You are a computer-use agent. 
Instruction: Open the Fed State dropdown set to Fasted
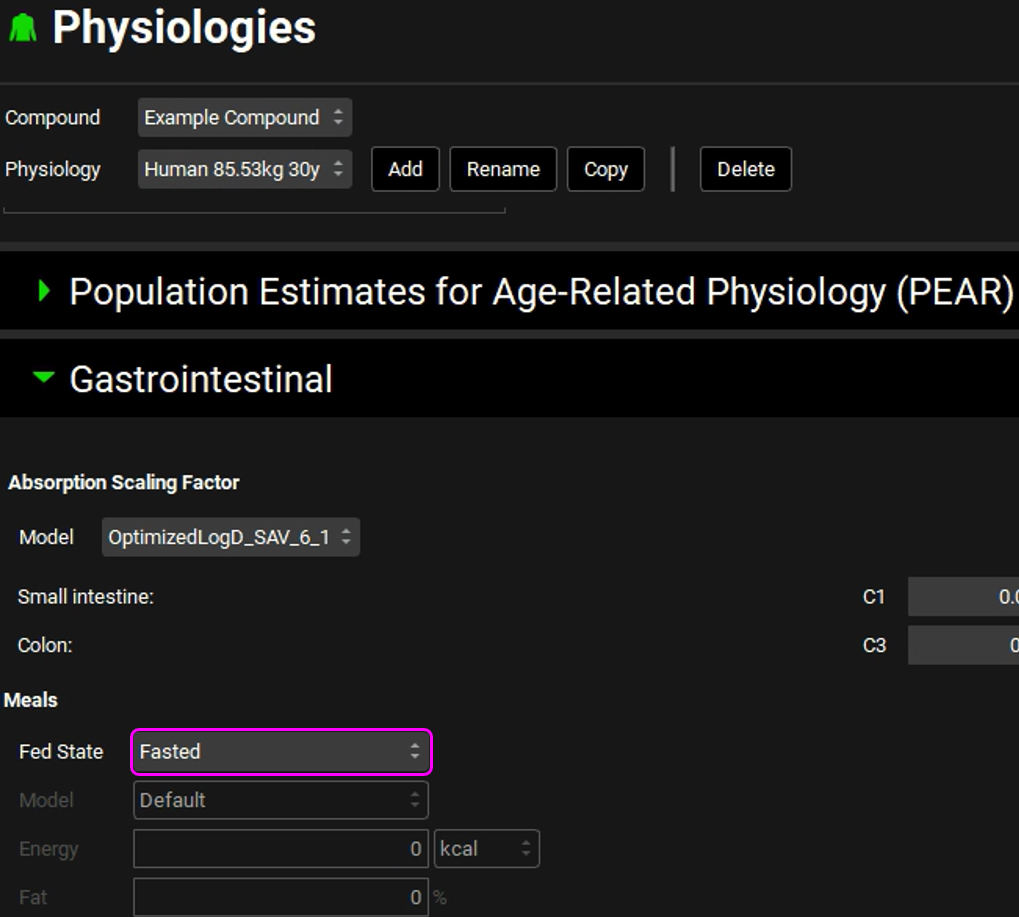point(281,751)
